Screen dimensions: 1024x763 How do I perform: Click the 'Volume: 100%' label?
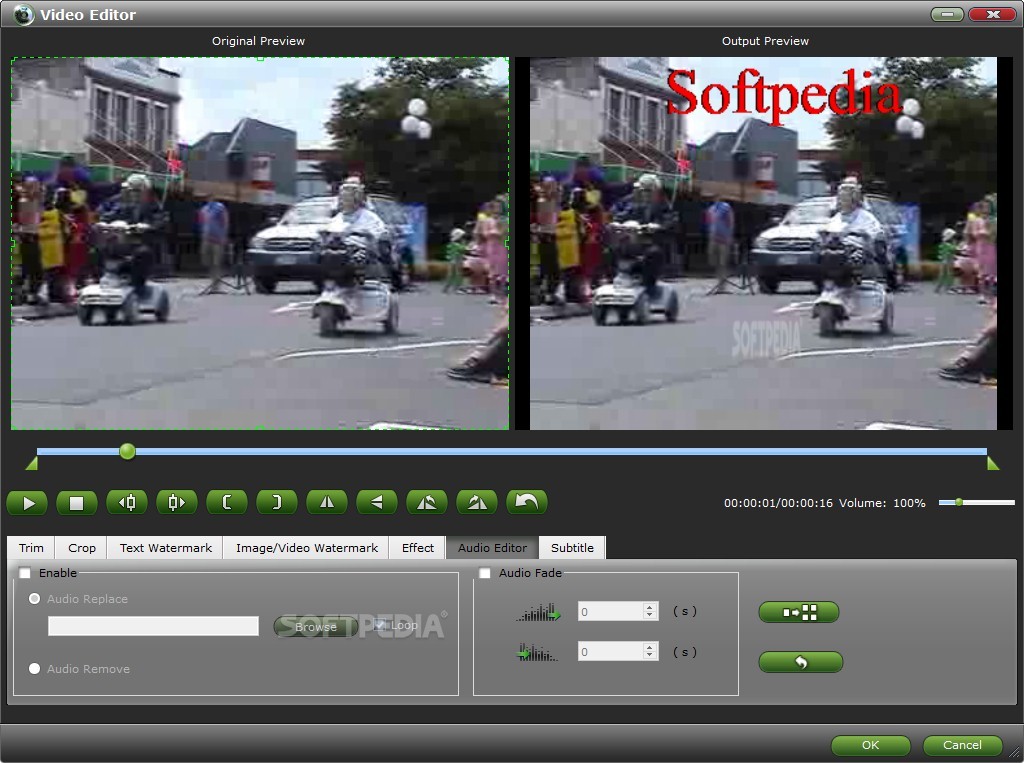click(x=882, y=503)
